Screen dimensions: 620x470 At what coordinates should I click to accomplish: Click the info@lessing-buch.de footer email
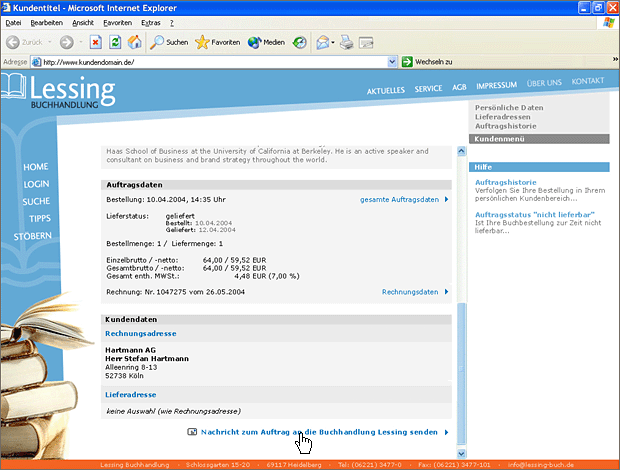point(541,465)
